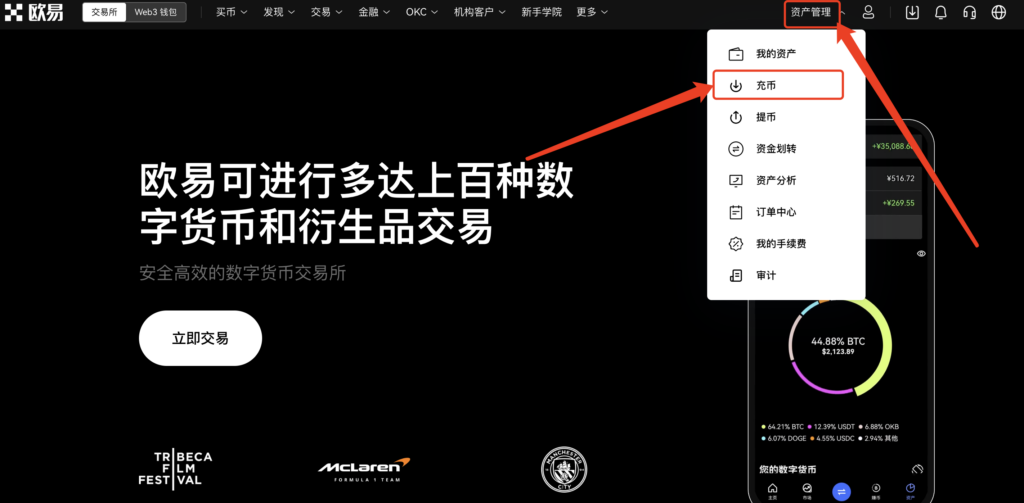Tap home icon in phone mockup
This screenshot has width=1024, height=503.
(773, 490)
